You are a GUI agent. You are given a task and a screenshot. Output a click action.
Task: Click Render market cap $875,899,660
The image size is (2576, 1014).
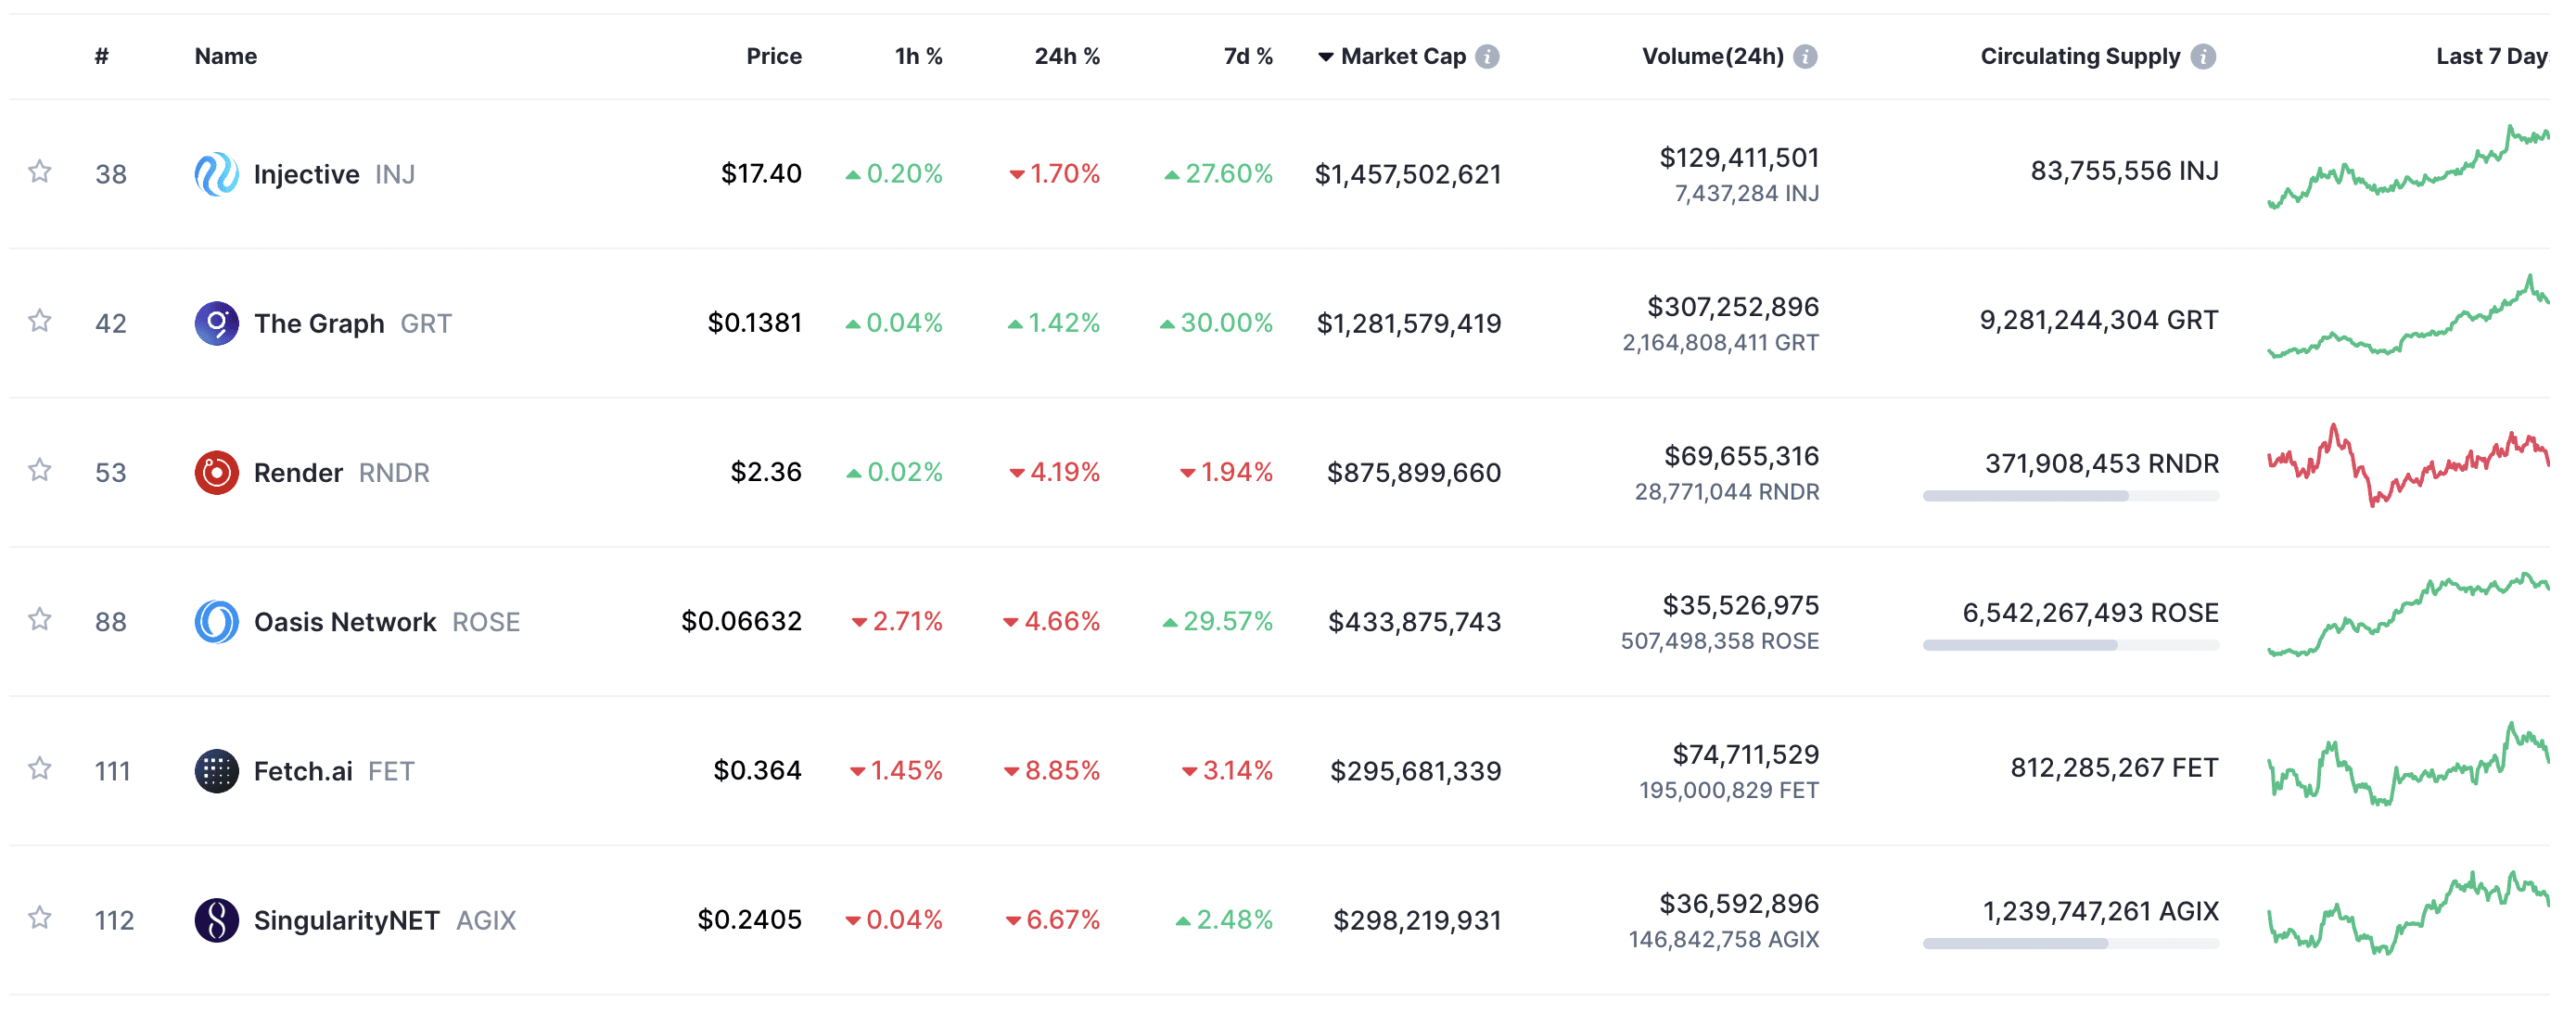click(x=1414, y=472)
